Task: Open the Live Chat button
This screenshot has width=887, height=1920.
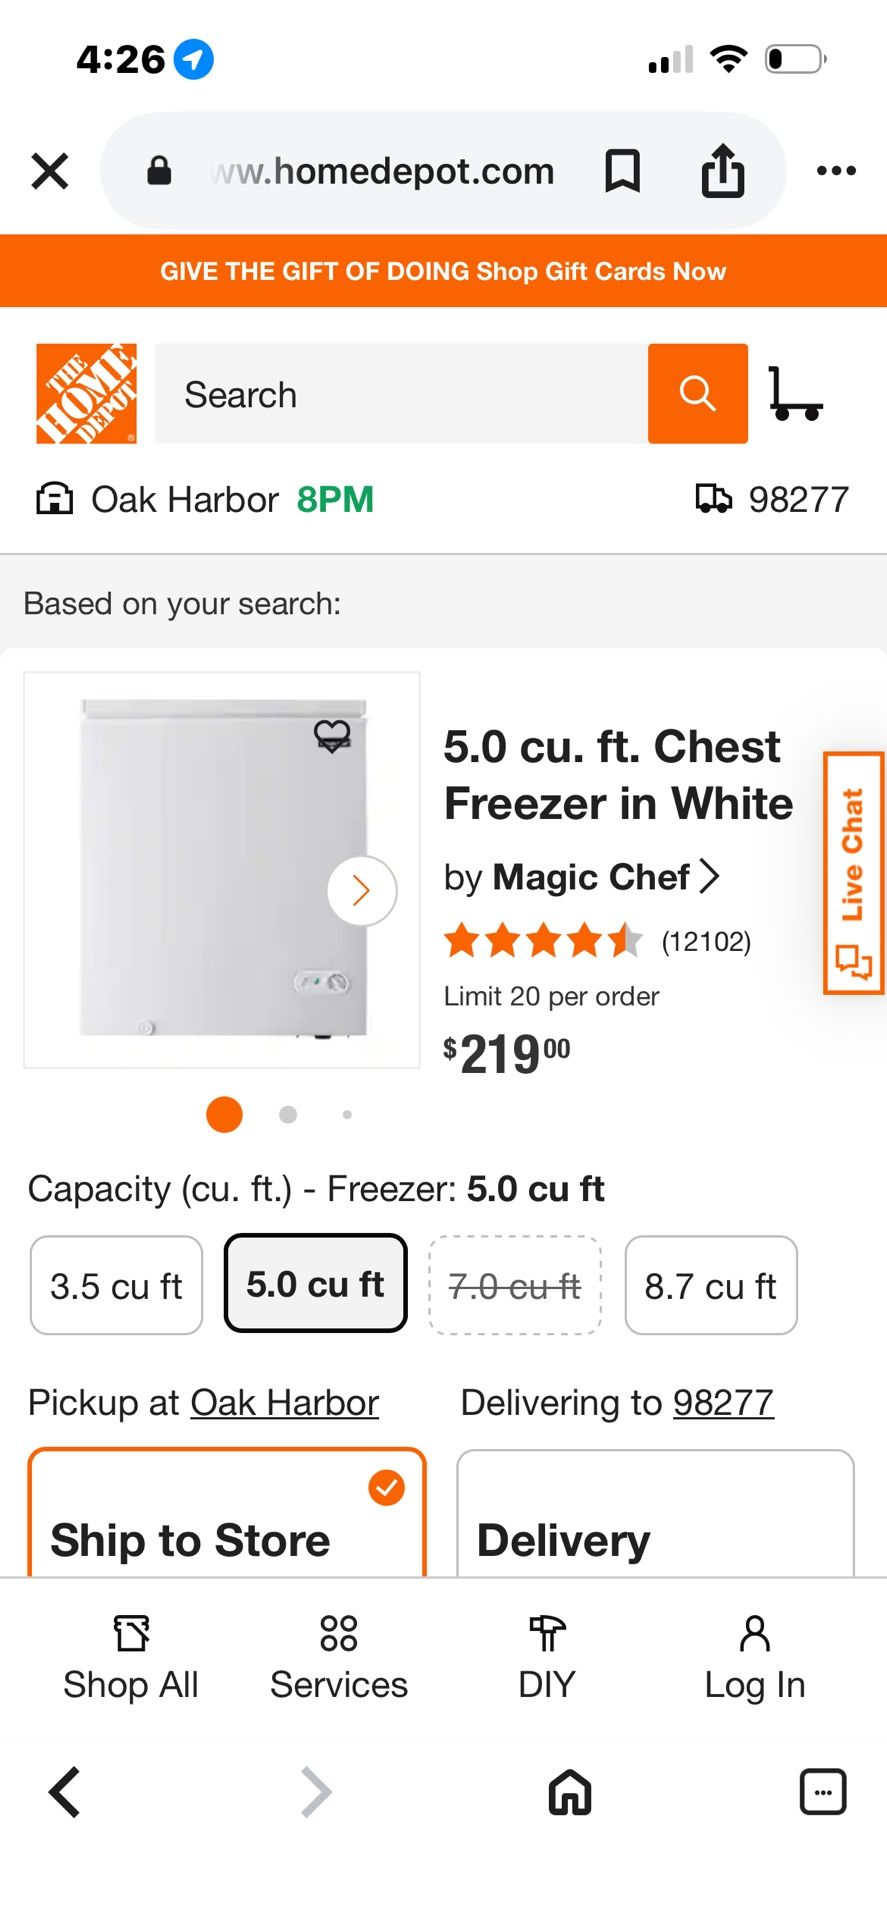Action: click(x=853, y=873)
